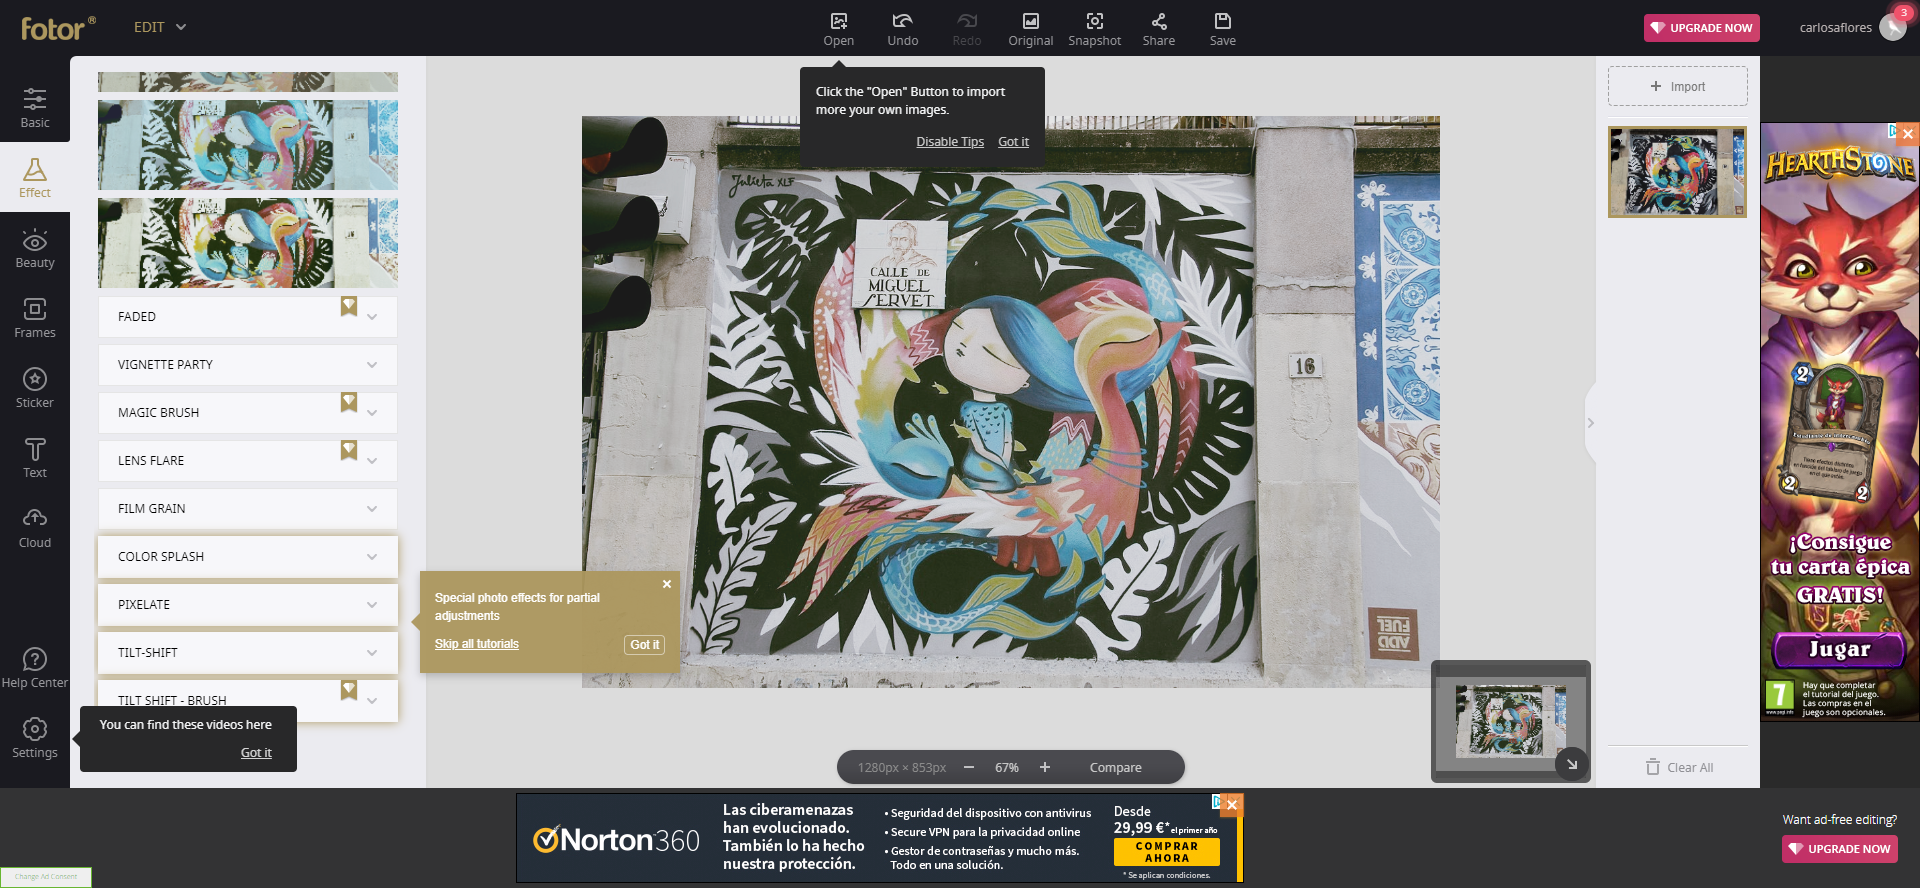Expand the FILM GRAIN effect group
Image resolution: width=1920 pixels, height=888 pixels.
pos(248,509)
